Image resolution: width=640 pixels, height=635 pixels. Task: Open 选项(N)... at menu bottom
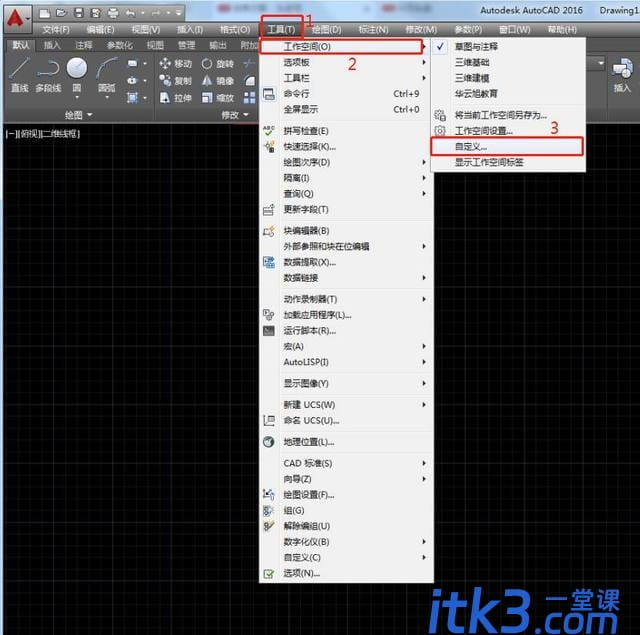(346, 573)
